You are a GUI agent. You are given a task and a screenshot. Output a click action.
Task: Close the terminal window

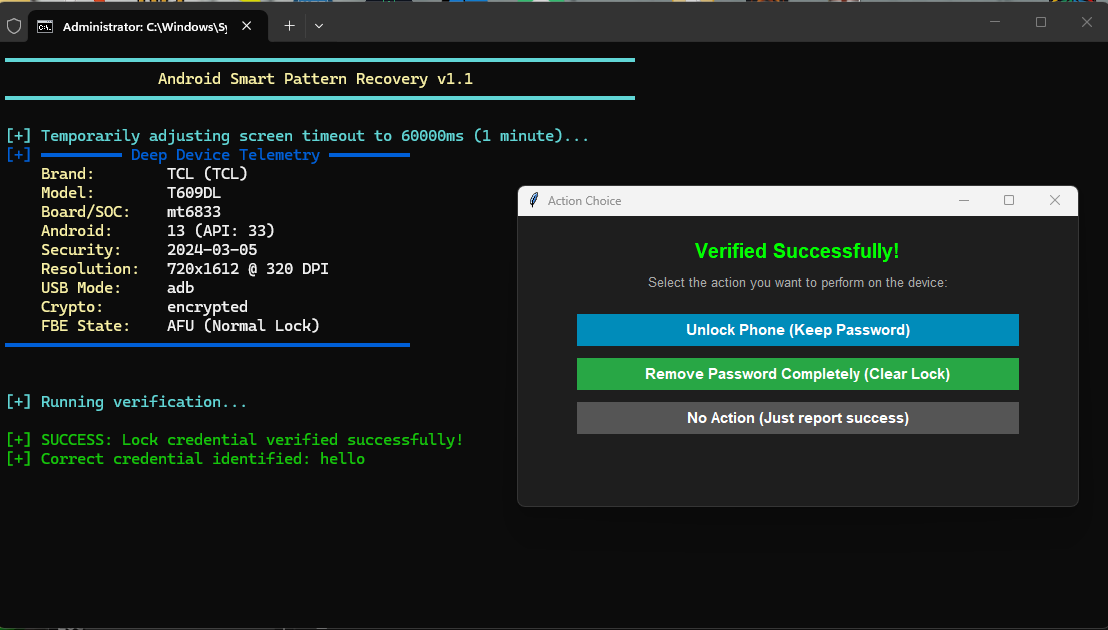click(x=1087, y=23)
